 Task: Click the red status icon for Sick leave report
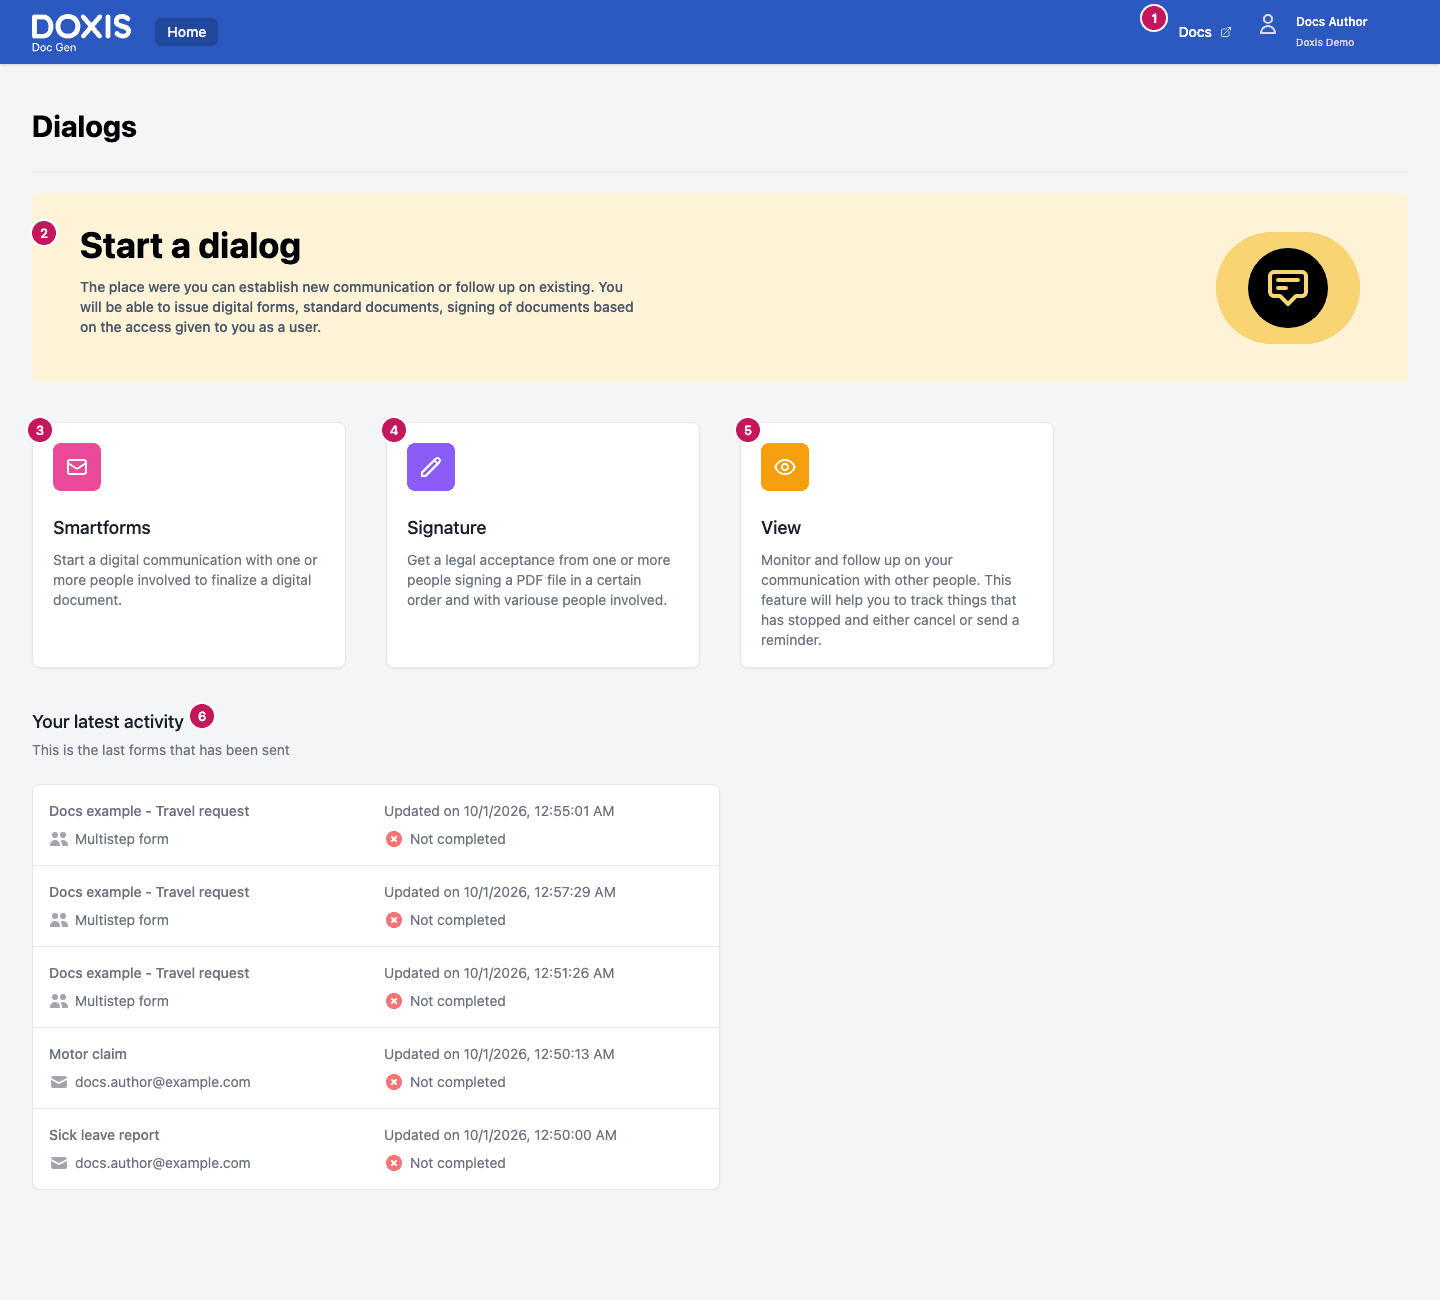(394, 1163)
